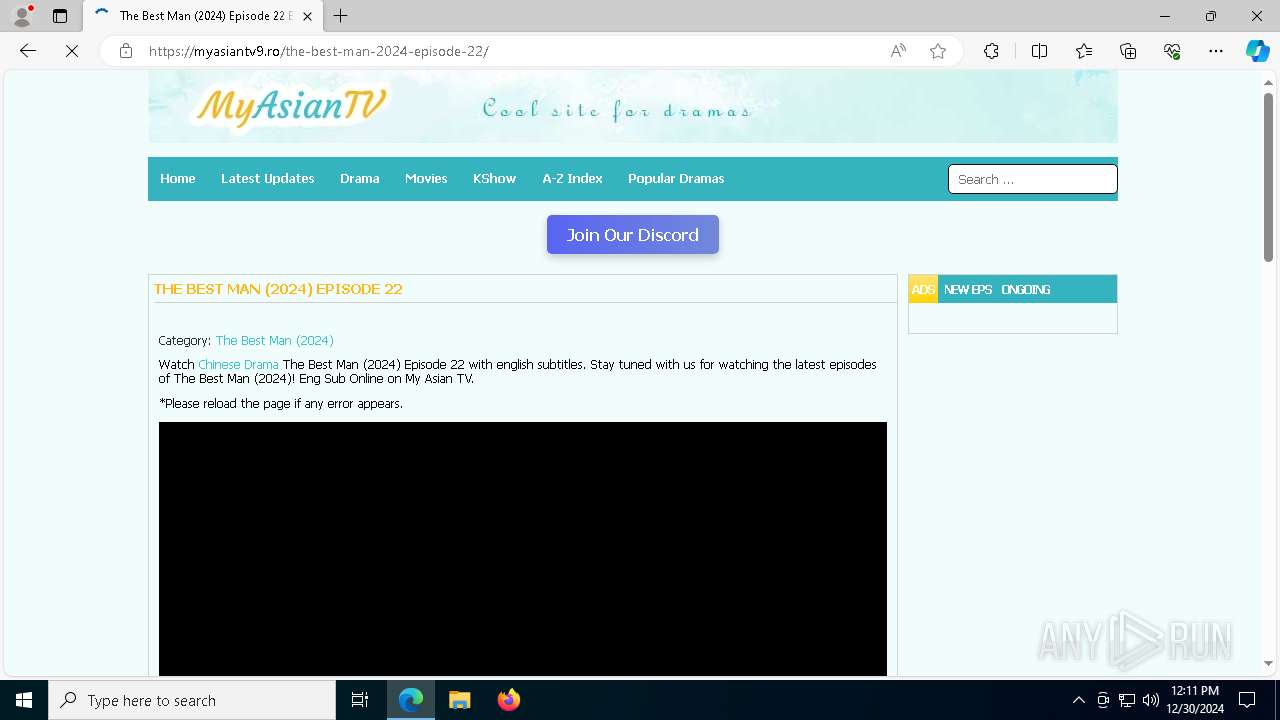The width and height of the screenshot is (1280, 720).
Task: Select the ADS sidebar tab
Action: pyautogui.click(x=923, y=289)
